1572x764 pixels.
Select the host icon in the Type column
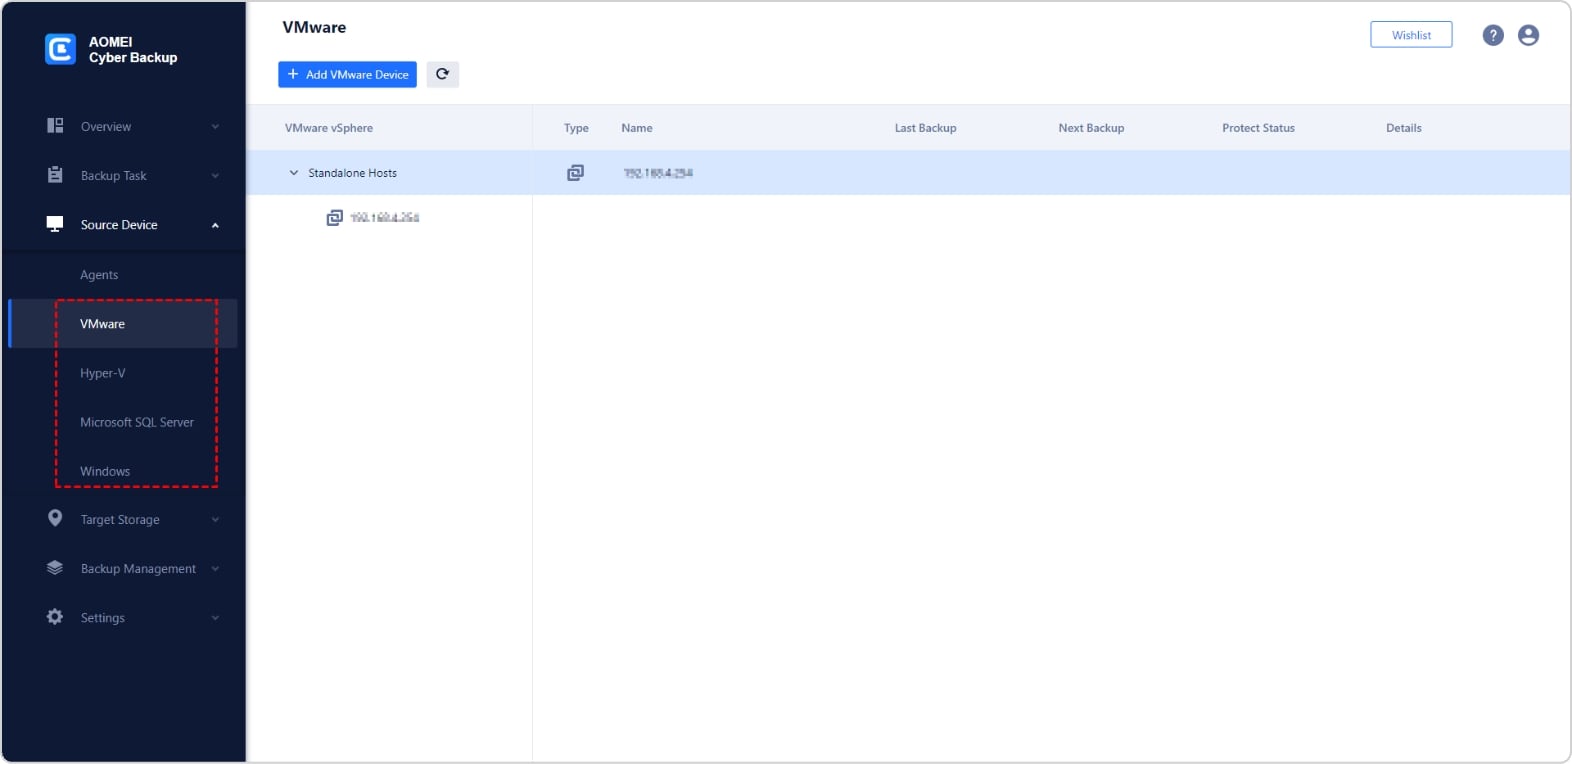pyautogui.click(x=575, y=173)
